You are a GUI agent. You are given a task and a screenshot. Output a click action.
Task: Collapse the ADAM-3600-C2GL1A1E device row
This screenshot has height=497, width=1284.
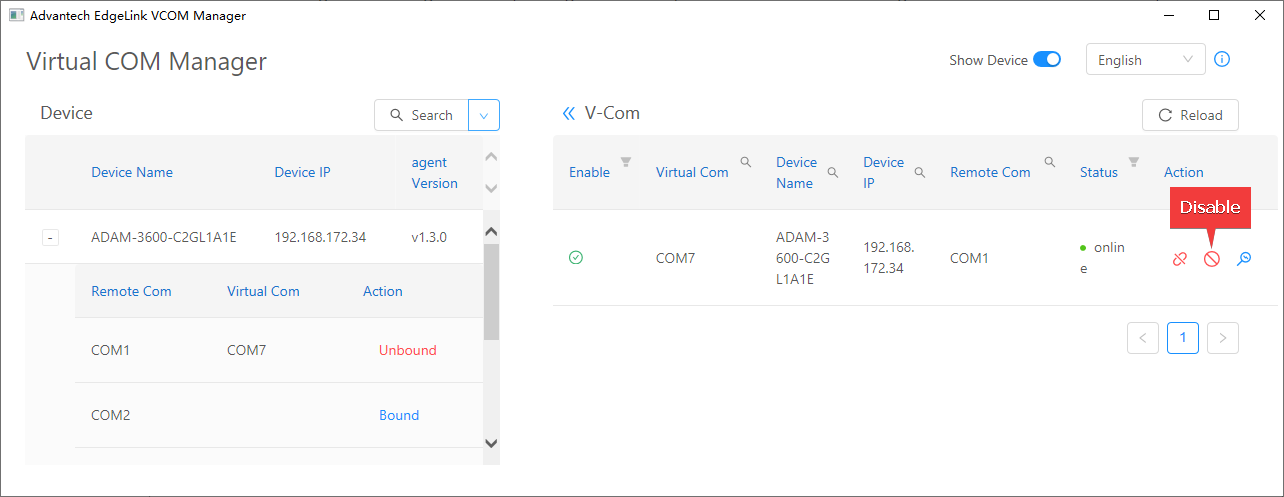(50, 238)
